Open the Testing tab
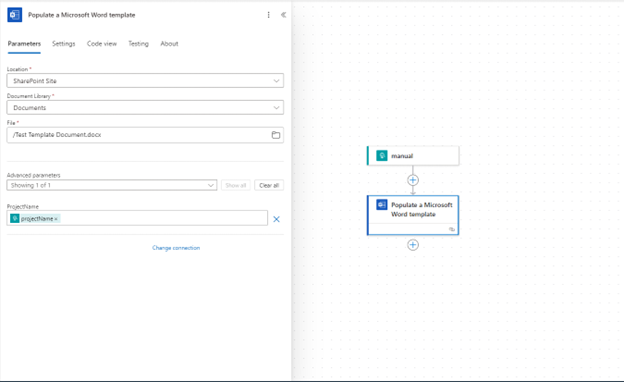This screenshot has width=624, height=382. point(138,44)
